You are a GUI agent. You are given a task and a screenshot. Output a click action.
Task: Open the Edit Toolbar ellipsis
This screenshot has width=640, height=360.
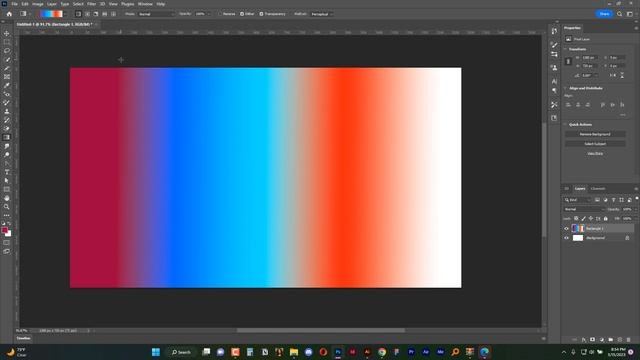(7, 215)
